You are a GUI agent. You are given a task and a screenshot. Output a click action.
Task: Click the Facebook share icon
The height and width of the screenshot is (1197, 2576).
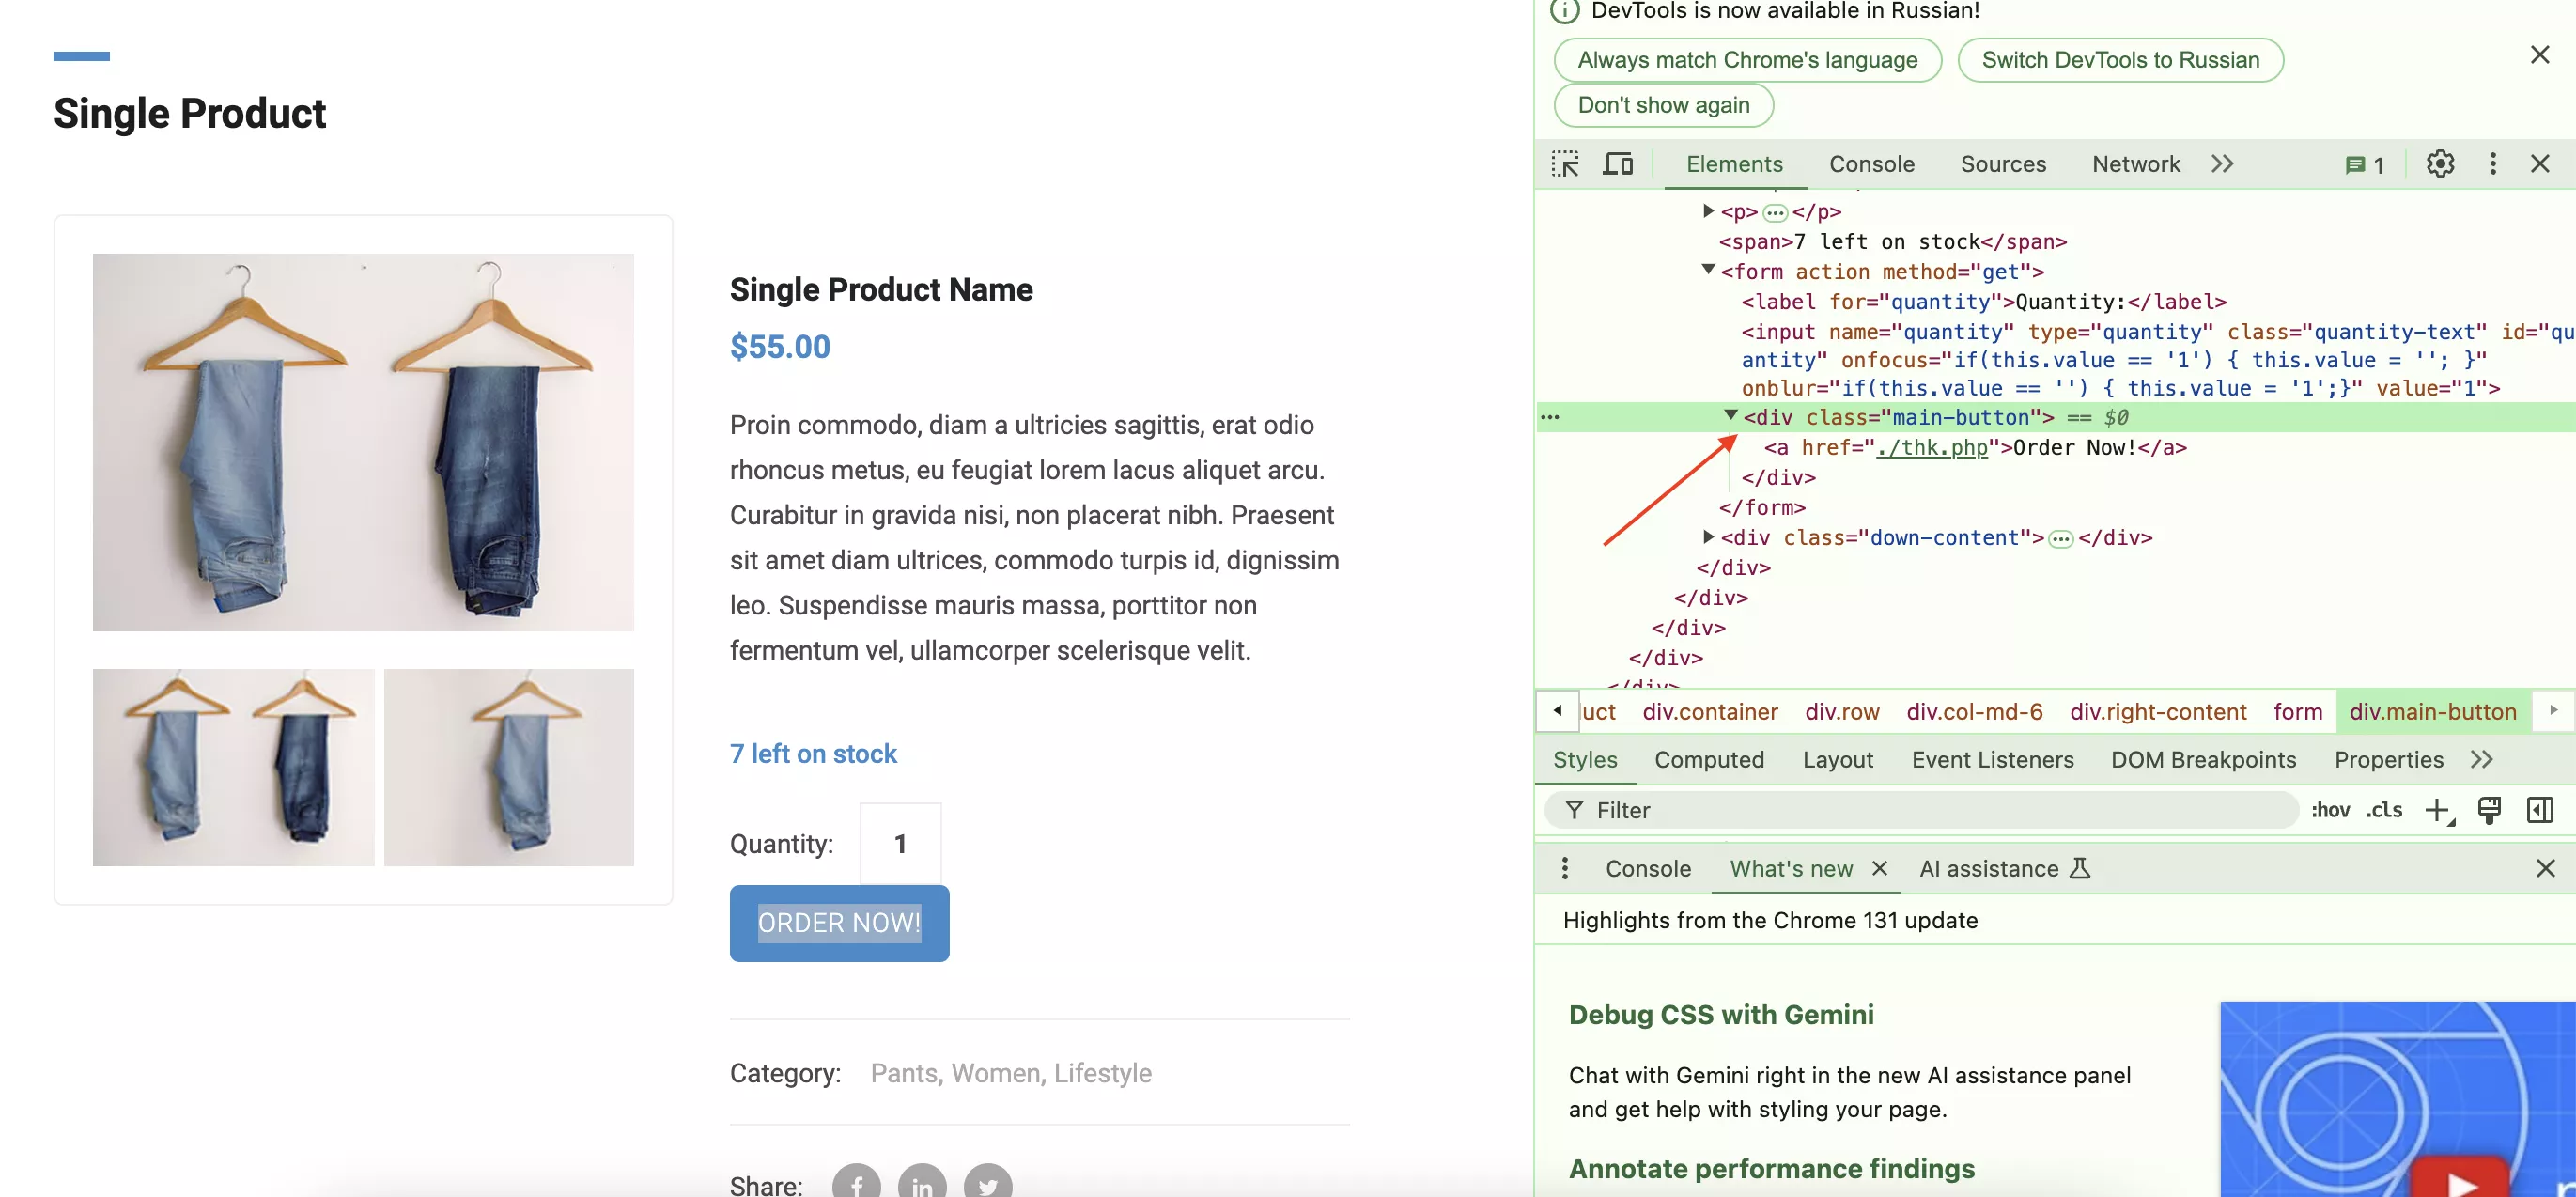coord(856,1184)
